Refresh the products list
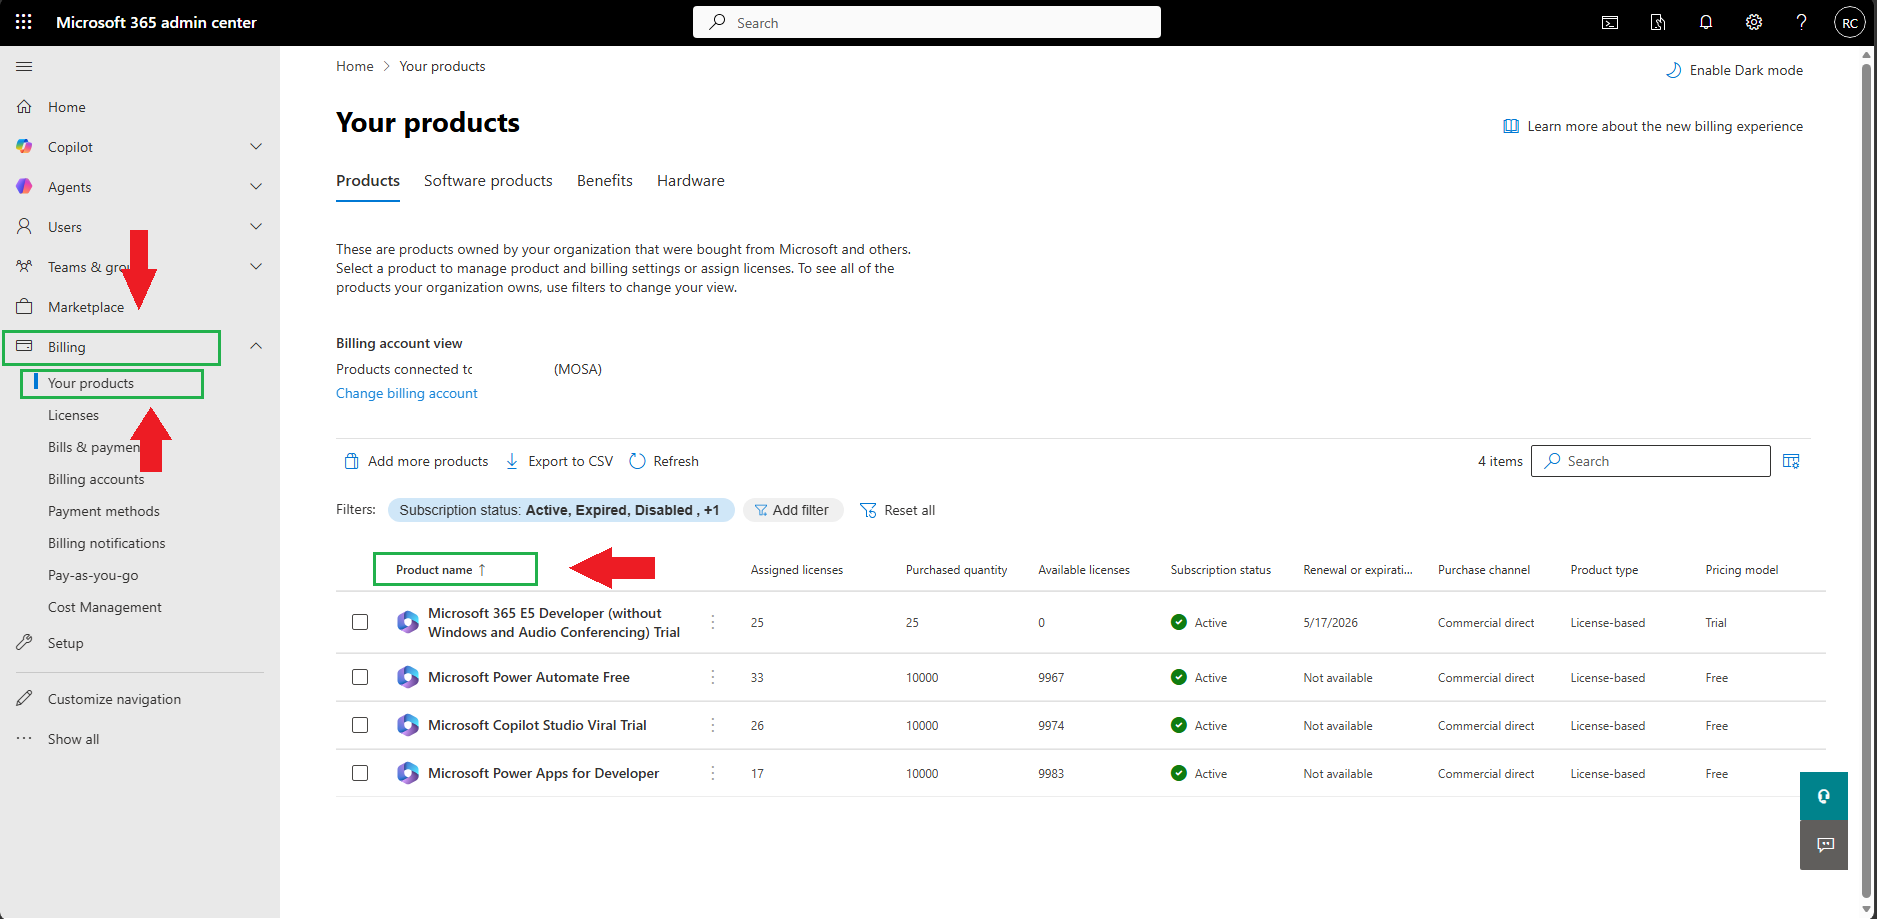The image size is (1877, 919). (x=664, y=461)
